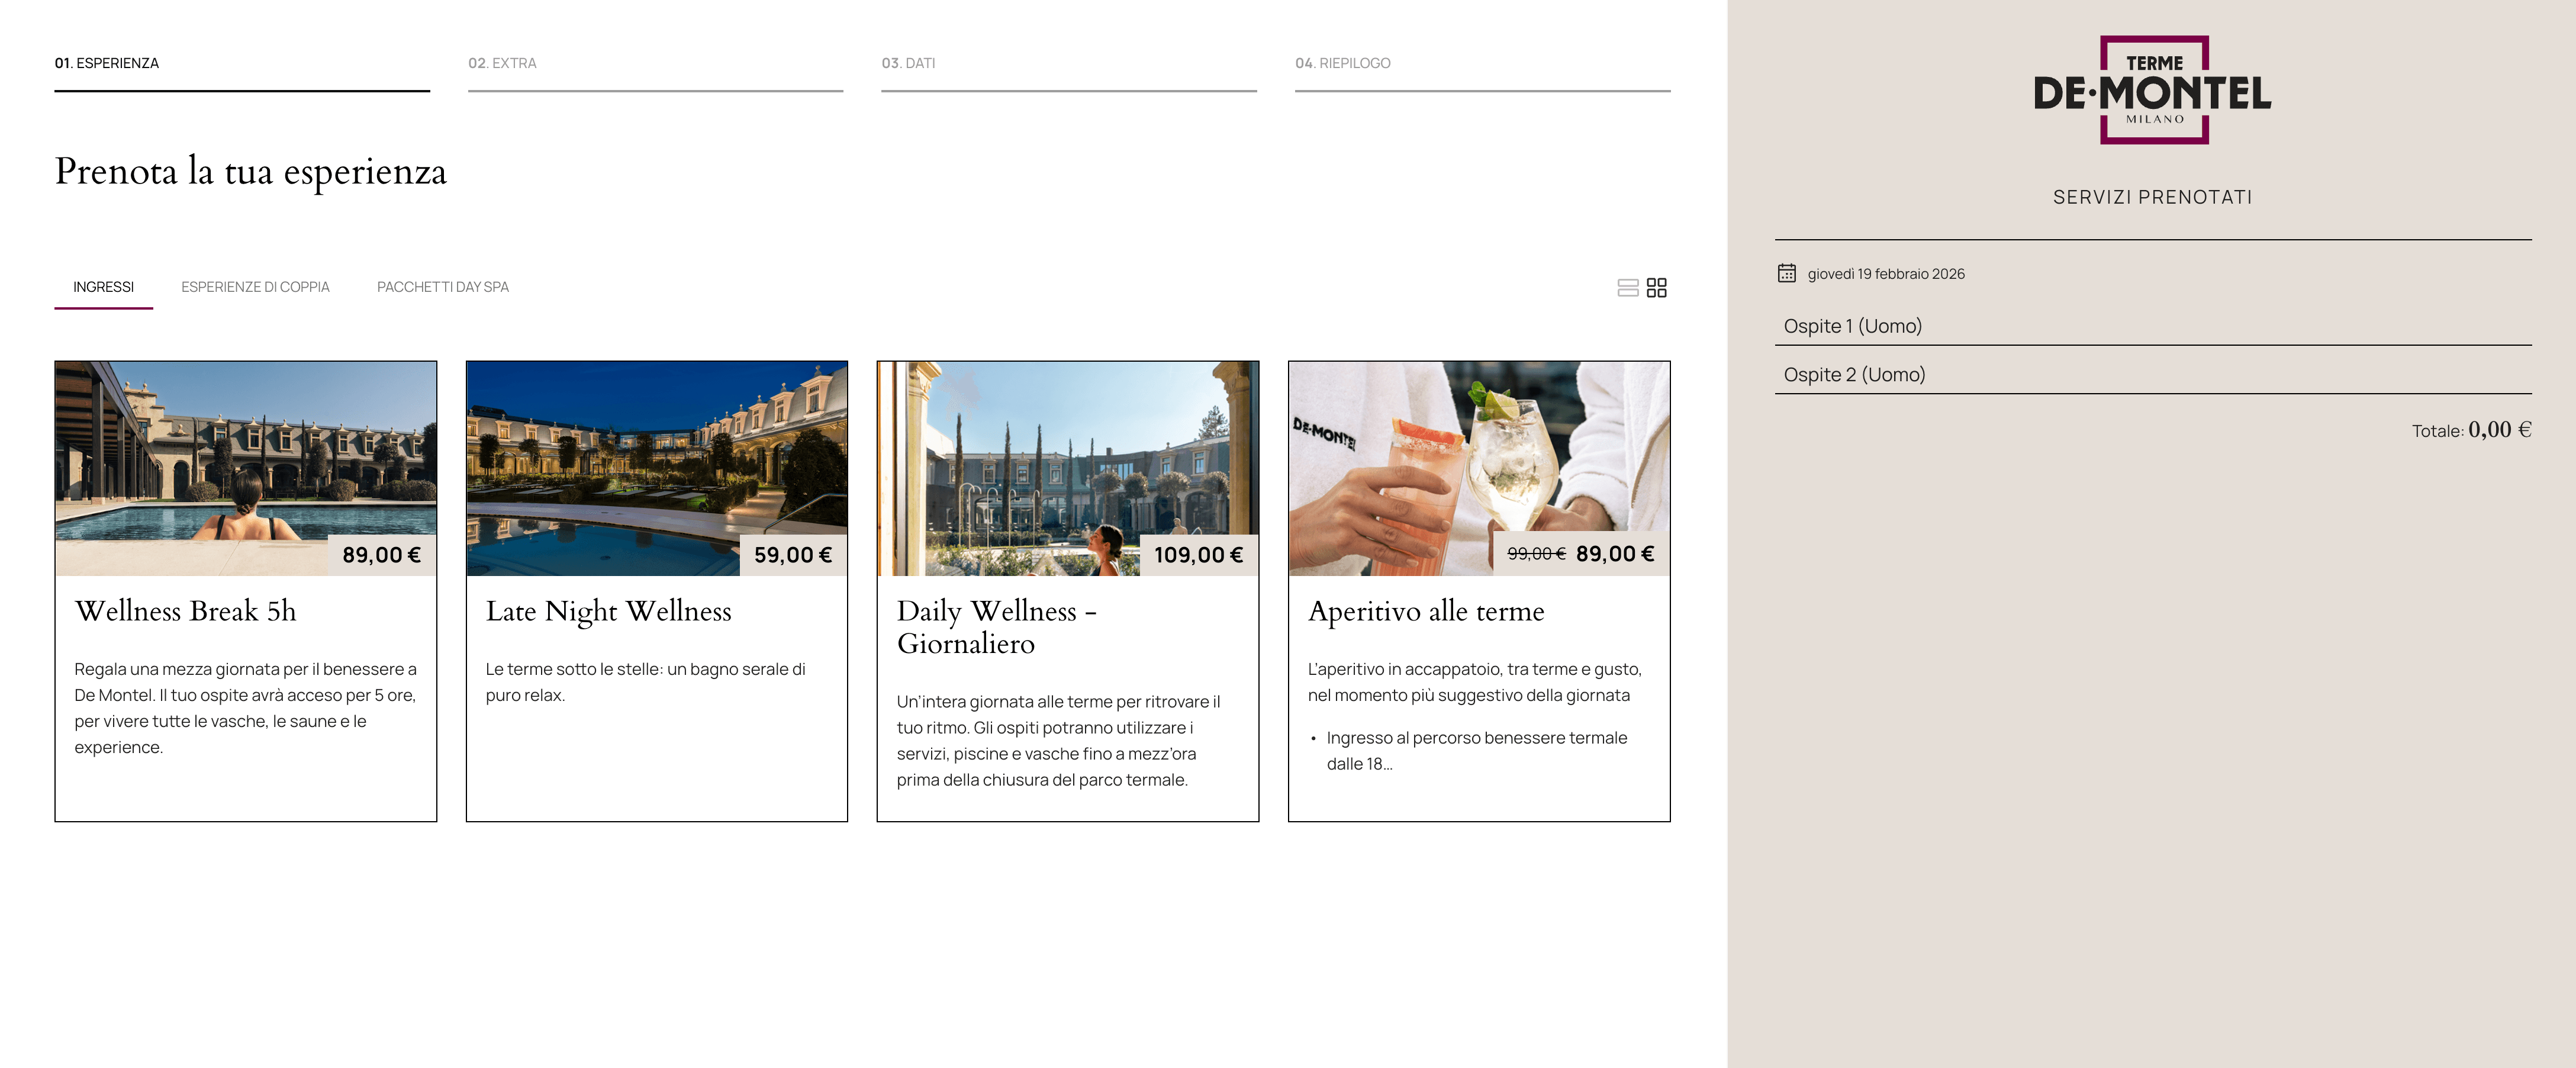The width and height of the screenshot is (2576, 1068).
Task: Switch to list view layout icon
Action: coord(1627,288)
